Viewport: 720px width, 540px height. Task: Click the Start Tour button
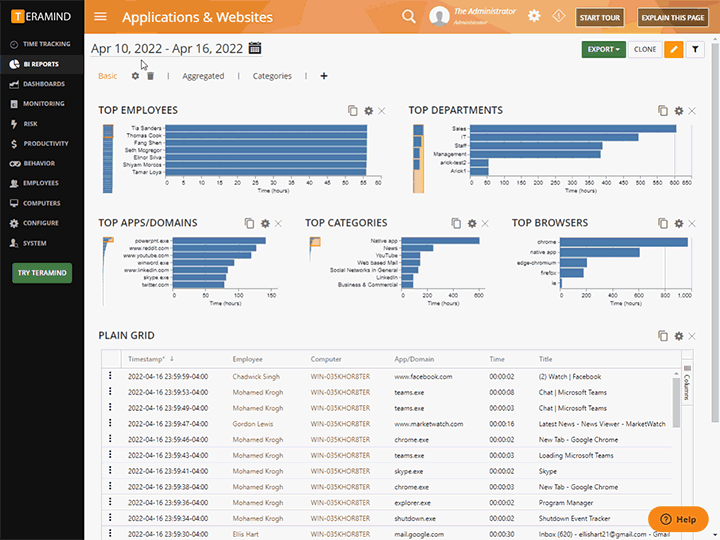click(x=602, y=18)
